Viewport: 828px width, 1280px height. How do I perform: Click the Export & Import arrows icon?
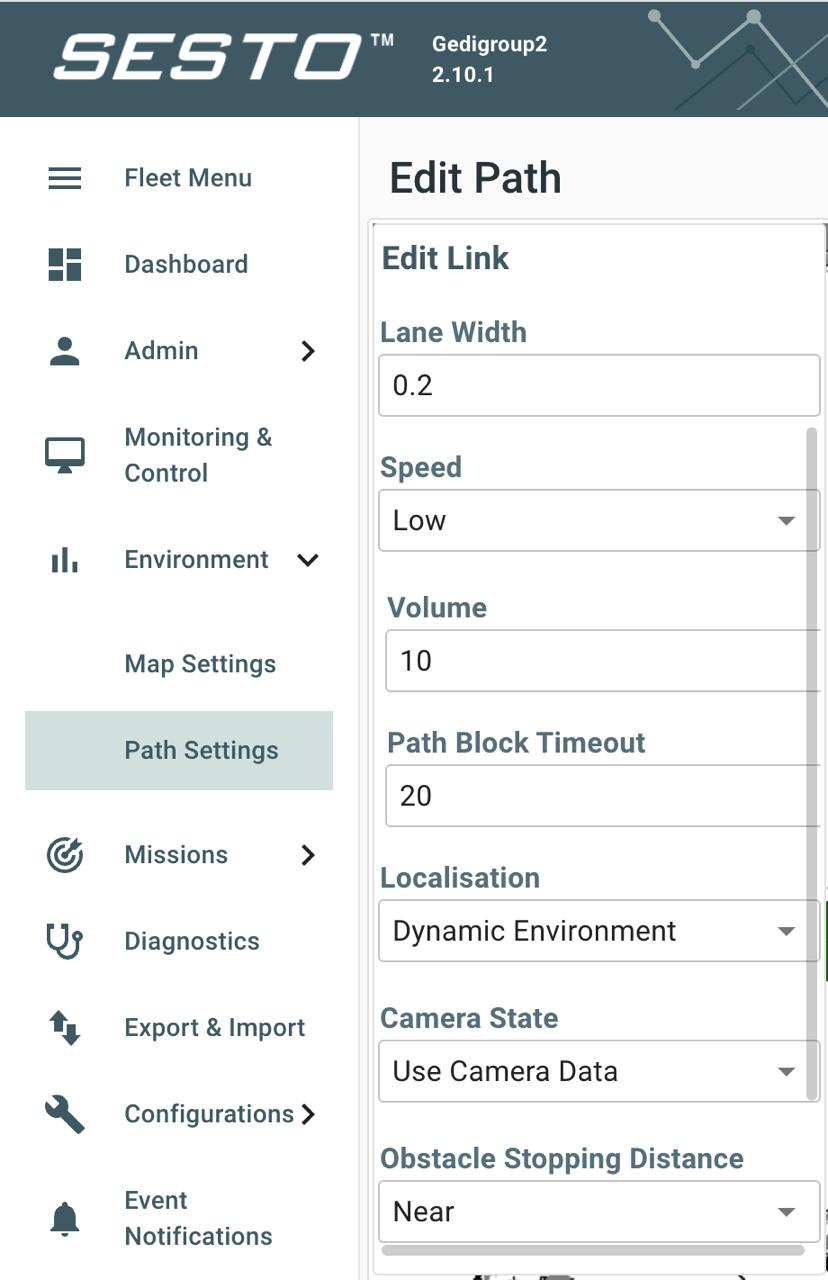click(65, 1028)
